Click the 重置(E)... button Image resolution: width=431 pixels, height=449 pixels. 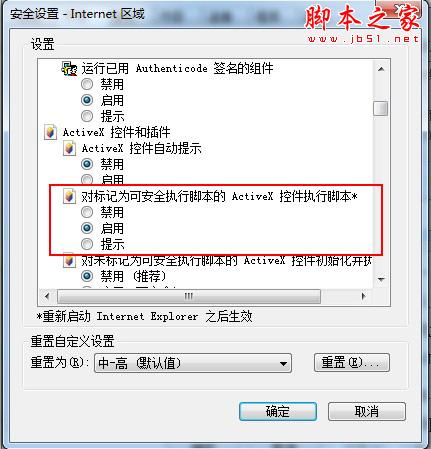tap(352, 362)
